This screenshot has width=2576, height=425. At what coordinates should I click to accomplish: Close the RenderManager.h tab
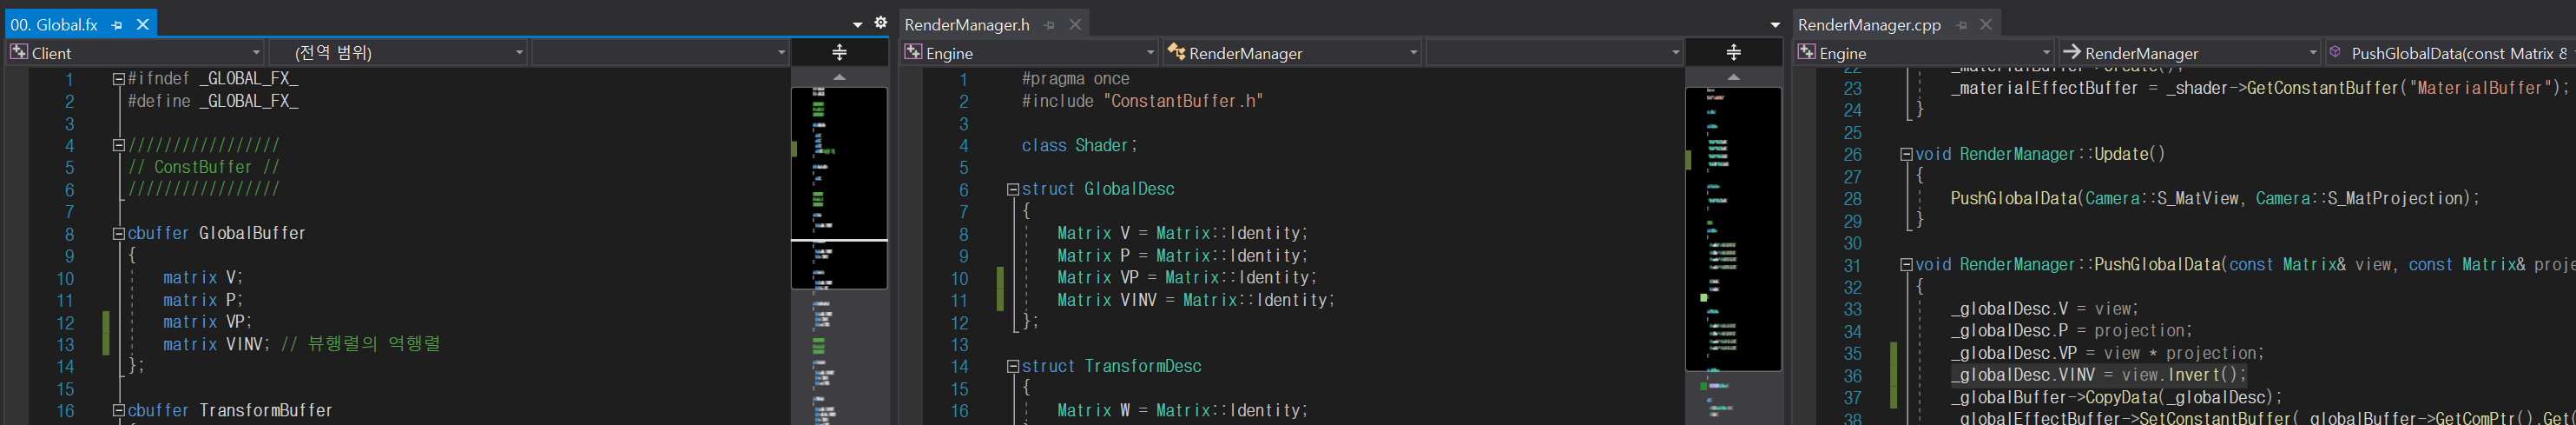click(x=1075, y=25)
